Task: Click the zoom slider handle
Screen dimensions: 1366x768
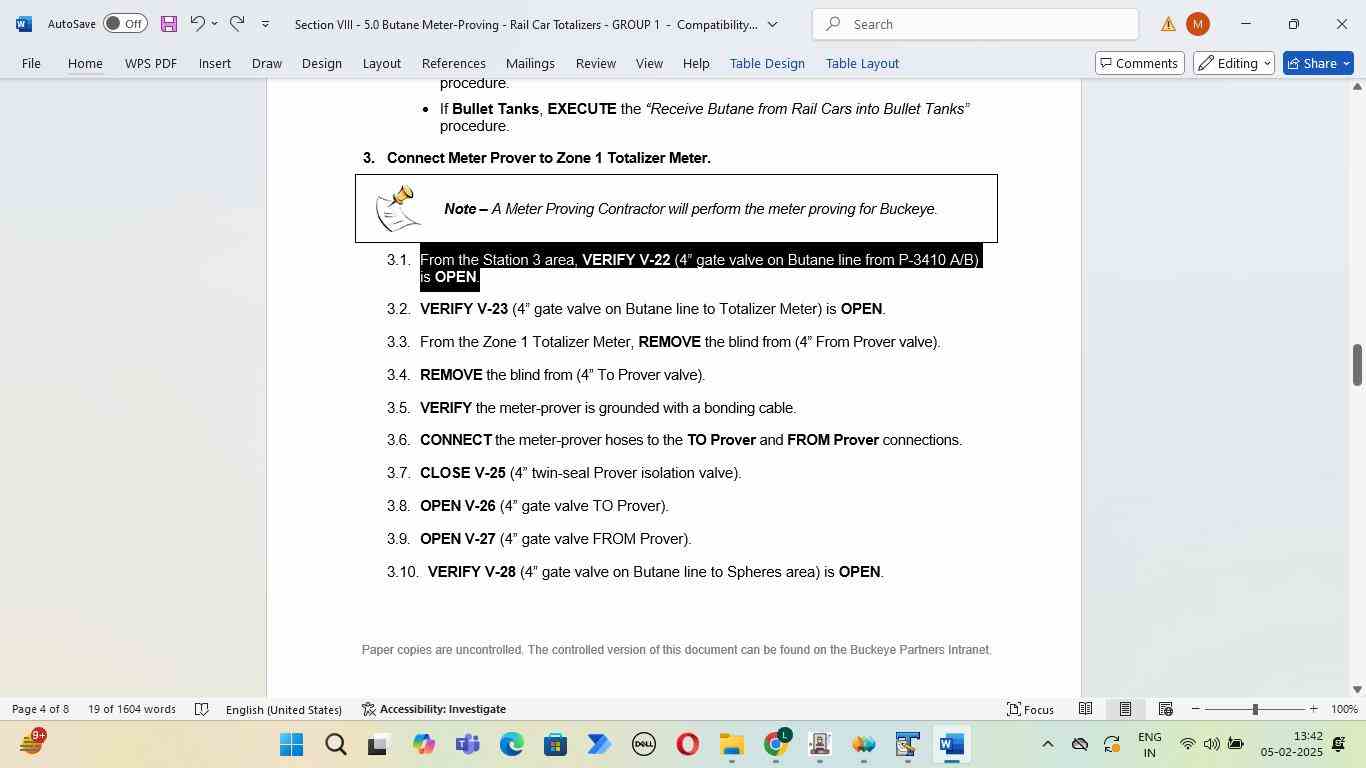Action: point(1255,709)
